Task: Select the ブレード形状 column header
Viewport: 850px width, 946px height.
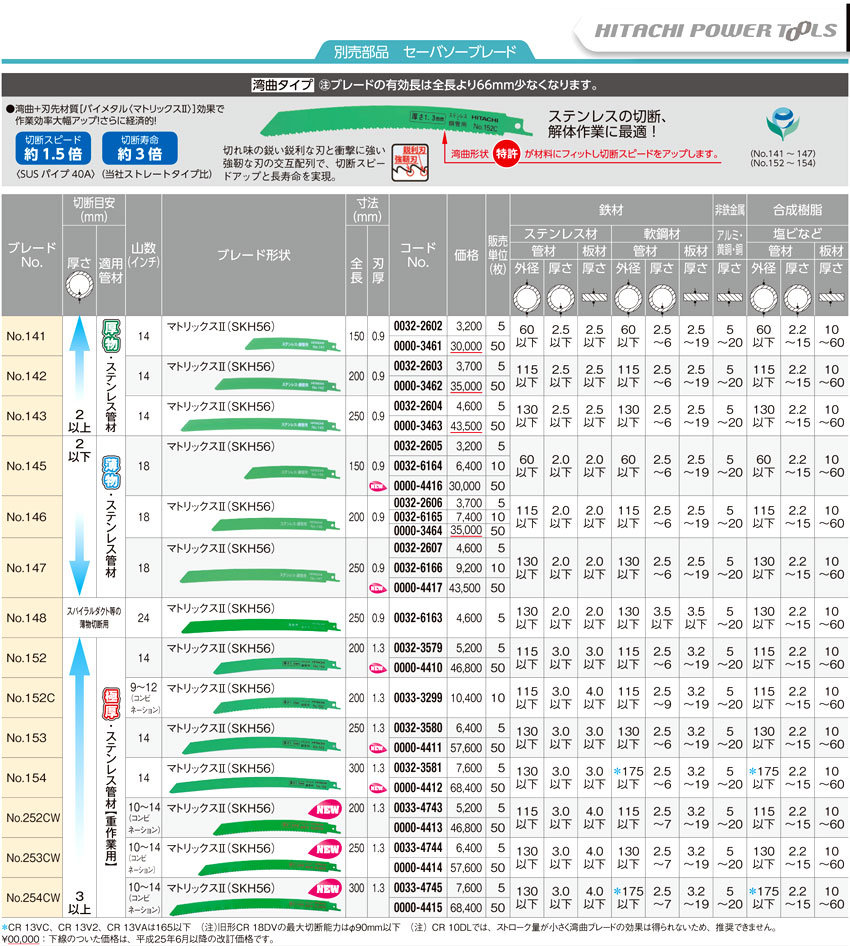Action: [x=253, y=255]
